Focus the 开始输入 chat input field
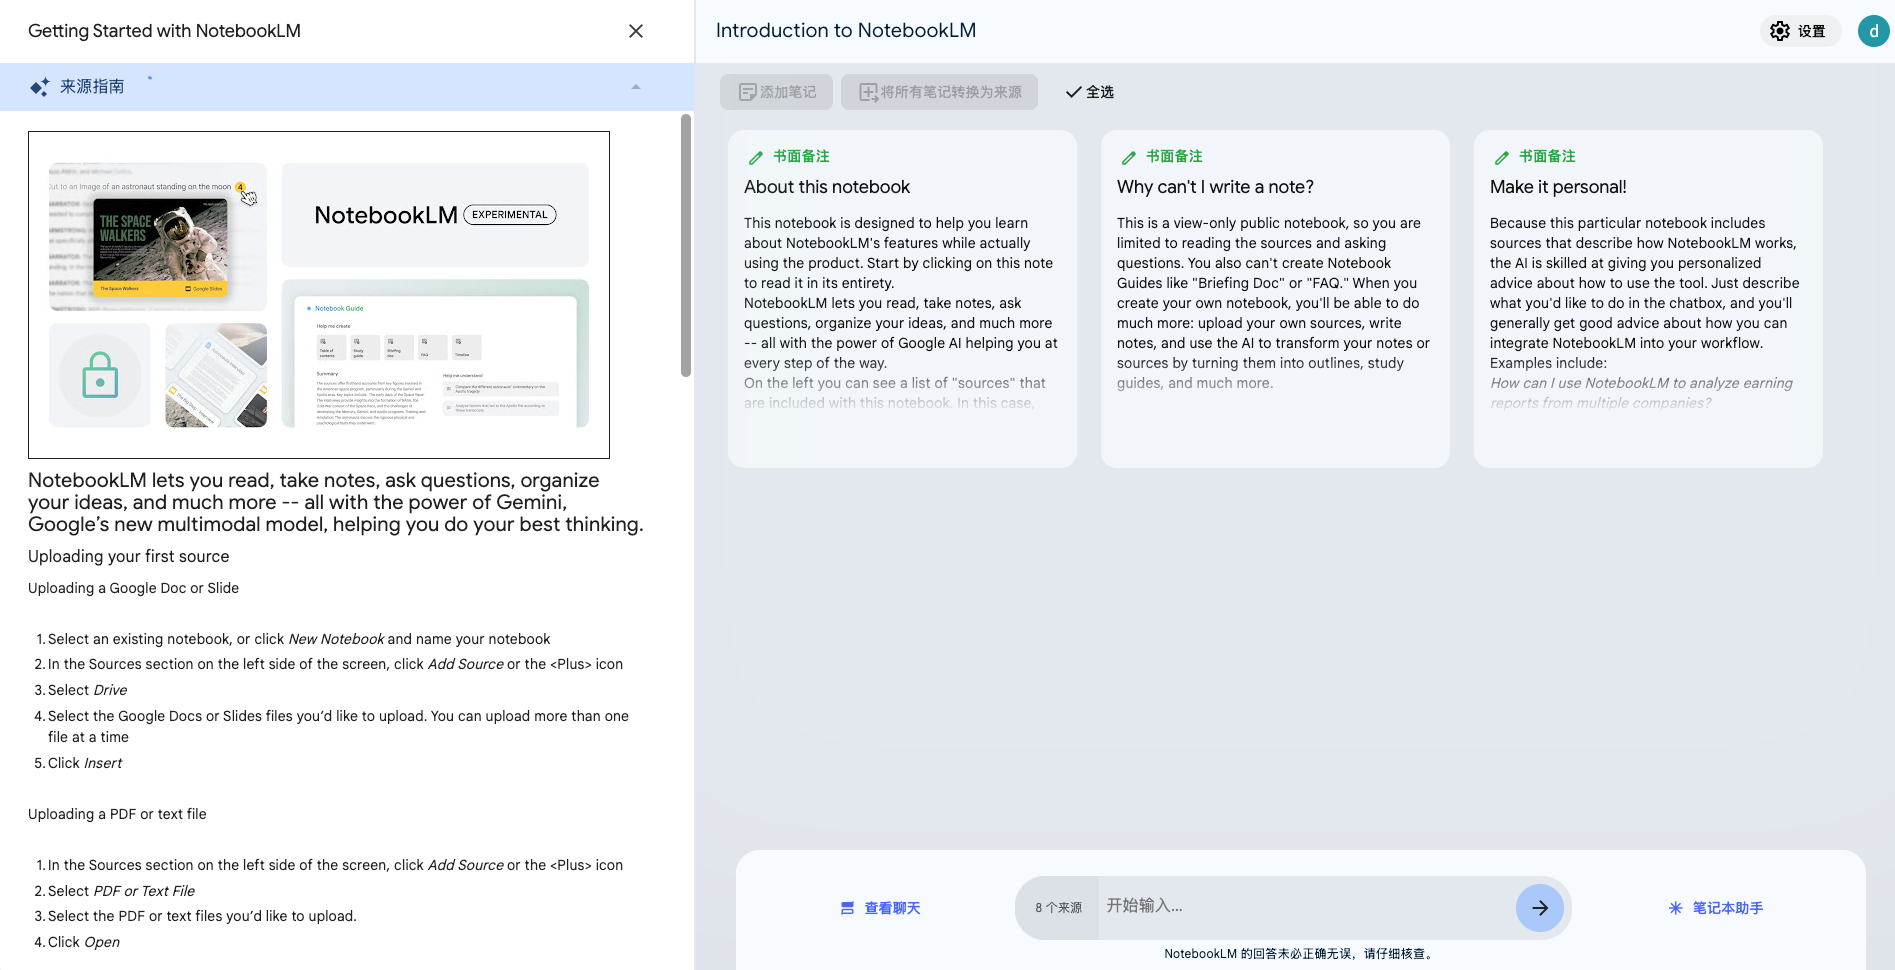Screen dimensions: 1895x970 point(1305,906)
